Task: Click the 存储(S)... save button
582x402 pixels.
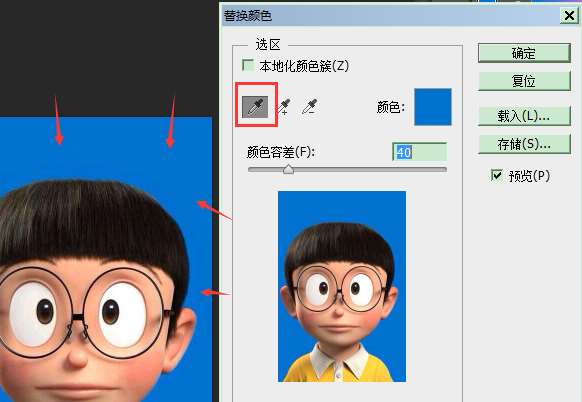Action: (x=524, y=144)
